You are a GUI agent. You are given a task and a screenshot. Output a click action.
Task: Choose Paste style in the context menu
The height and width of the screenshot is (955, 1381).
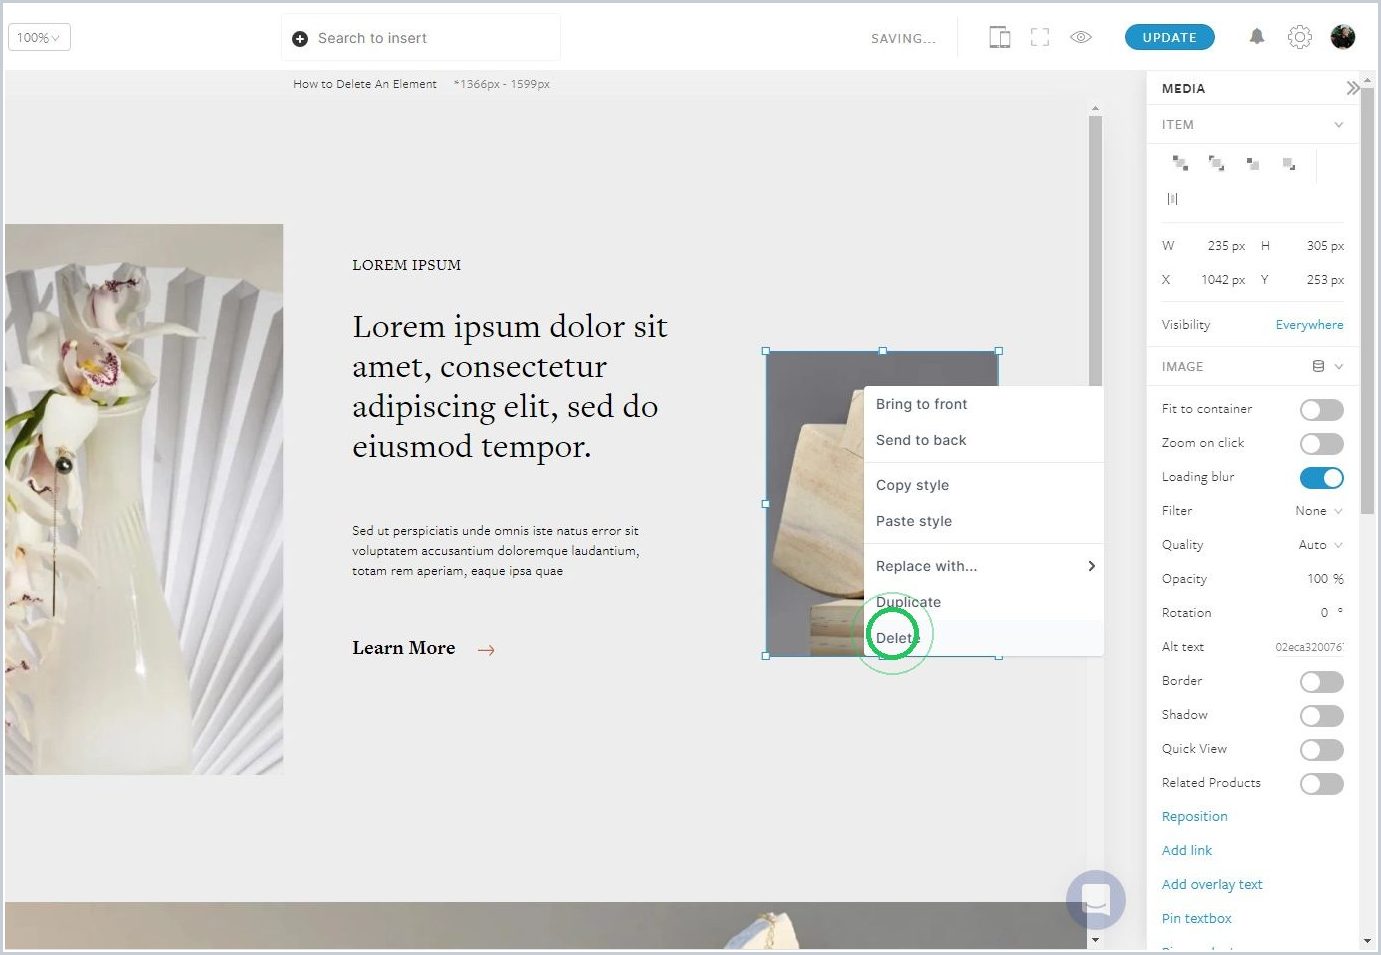click(x=984, y=521)
